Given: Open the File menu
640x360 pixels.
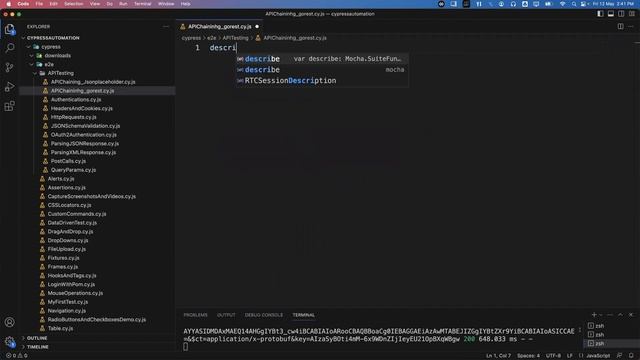Looking at the screenshot, I should 39,4.
